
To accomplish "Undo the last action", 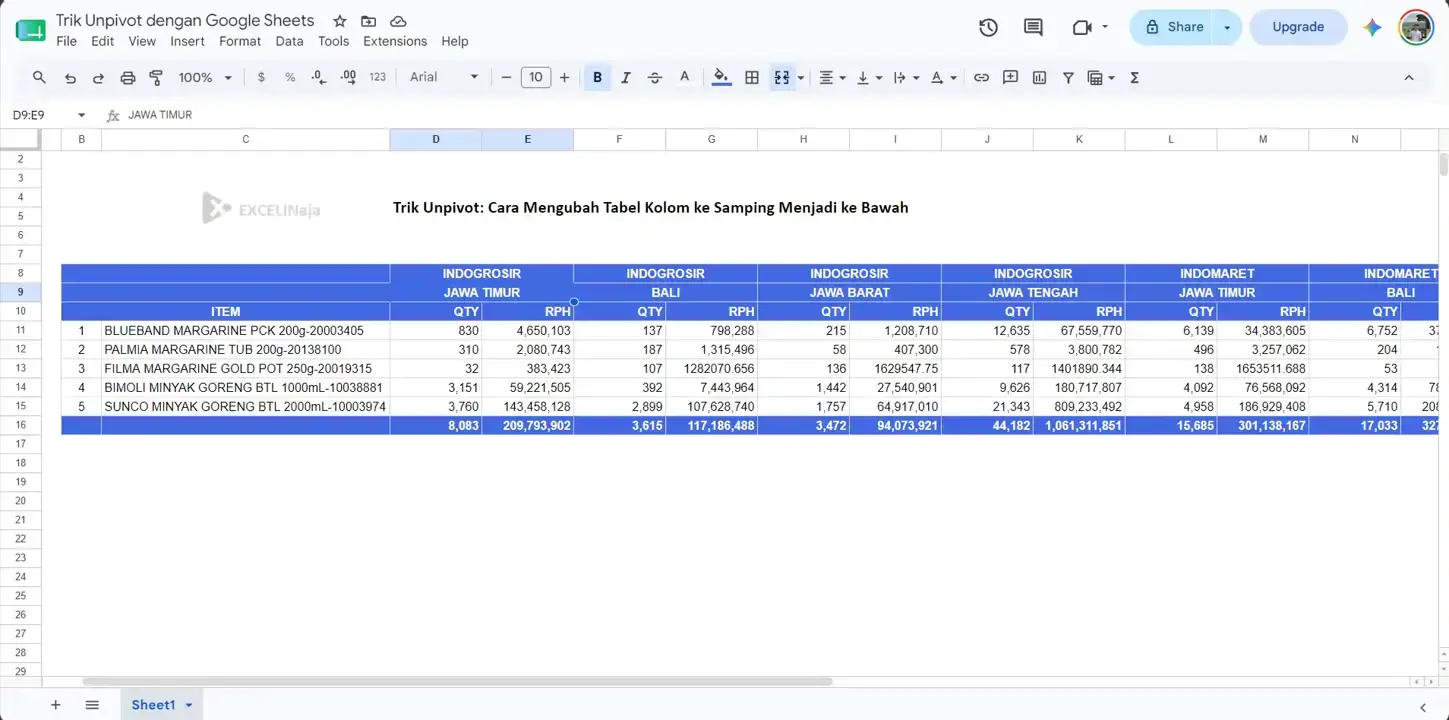I will point(70,77).
